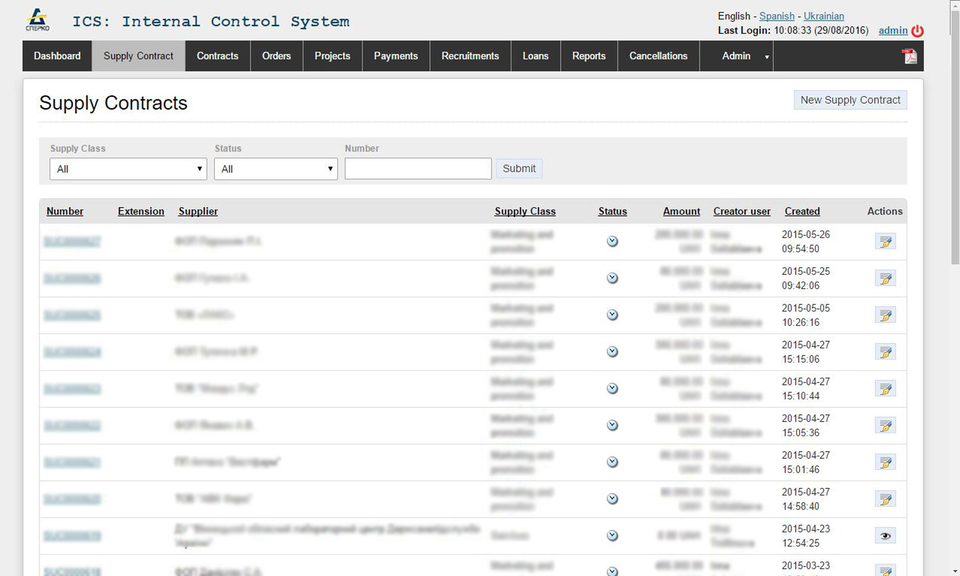The image size is (960, 576).
Task: Click the edit icon on the 2015-04-27 15:01:46 row
Action: [885, 462]
